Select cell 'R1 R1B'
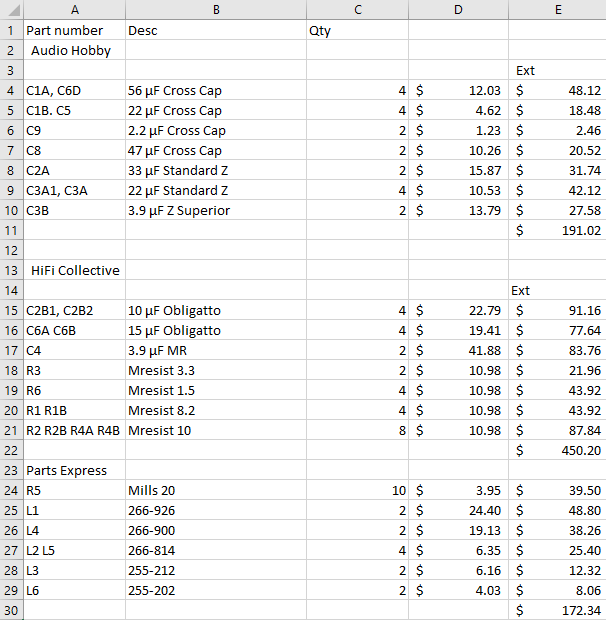The image size is (606, 620). coord(74,410)
